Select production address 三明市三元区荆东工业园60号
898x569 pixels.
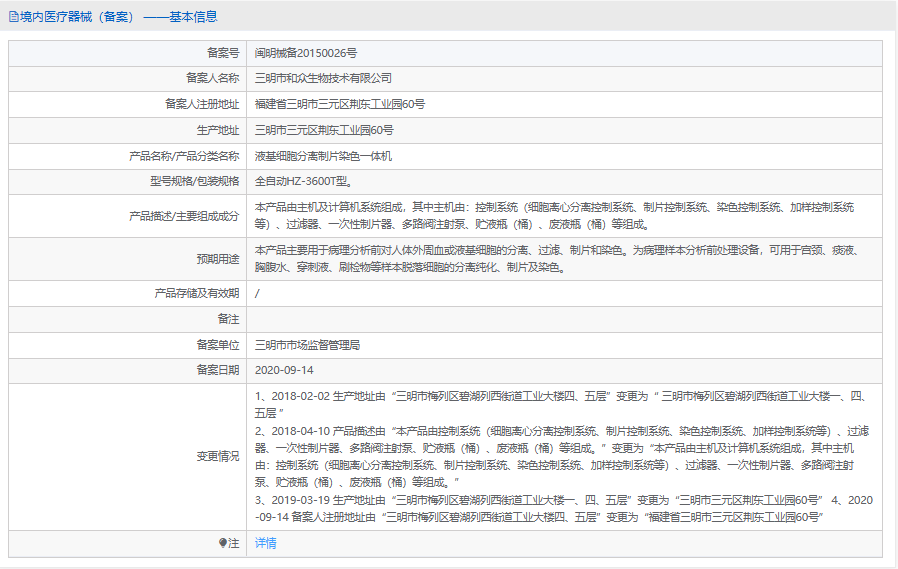click(x=324, y=131)
